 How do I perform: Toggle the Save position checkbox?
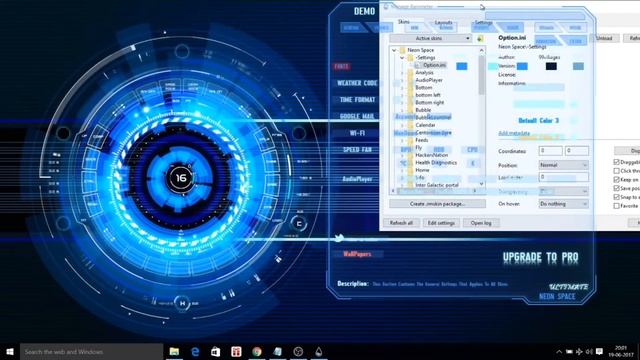(x=616, y=188)
